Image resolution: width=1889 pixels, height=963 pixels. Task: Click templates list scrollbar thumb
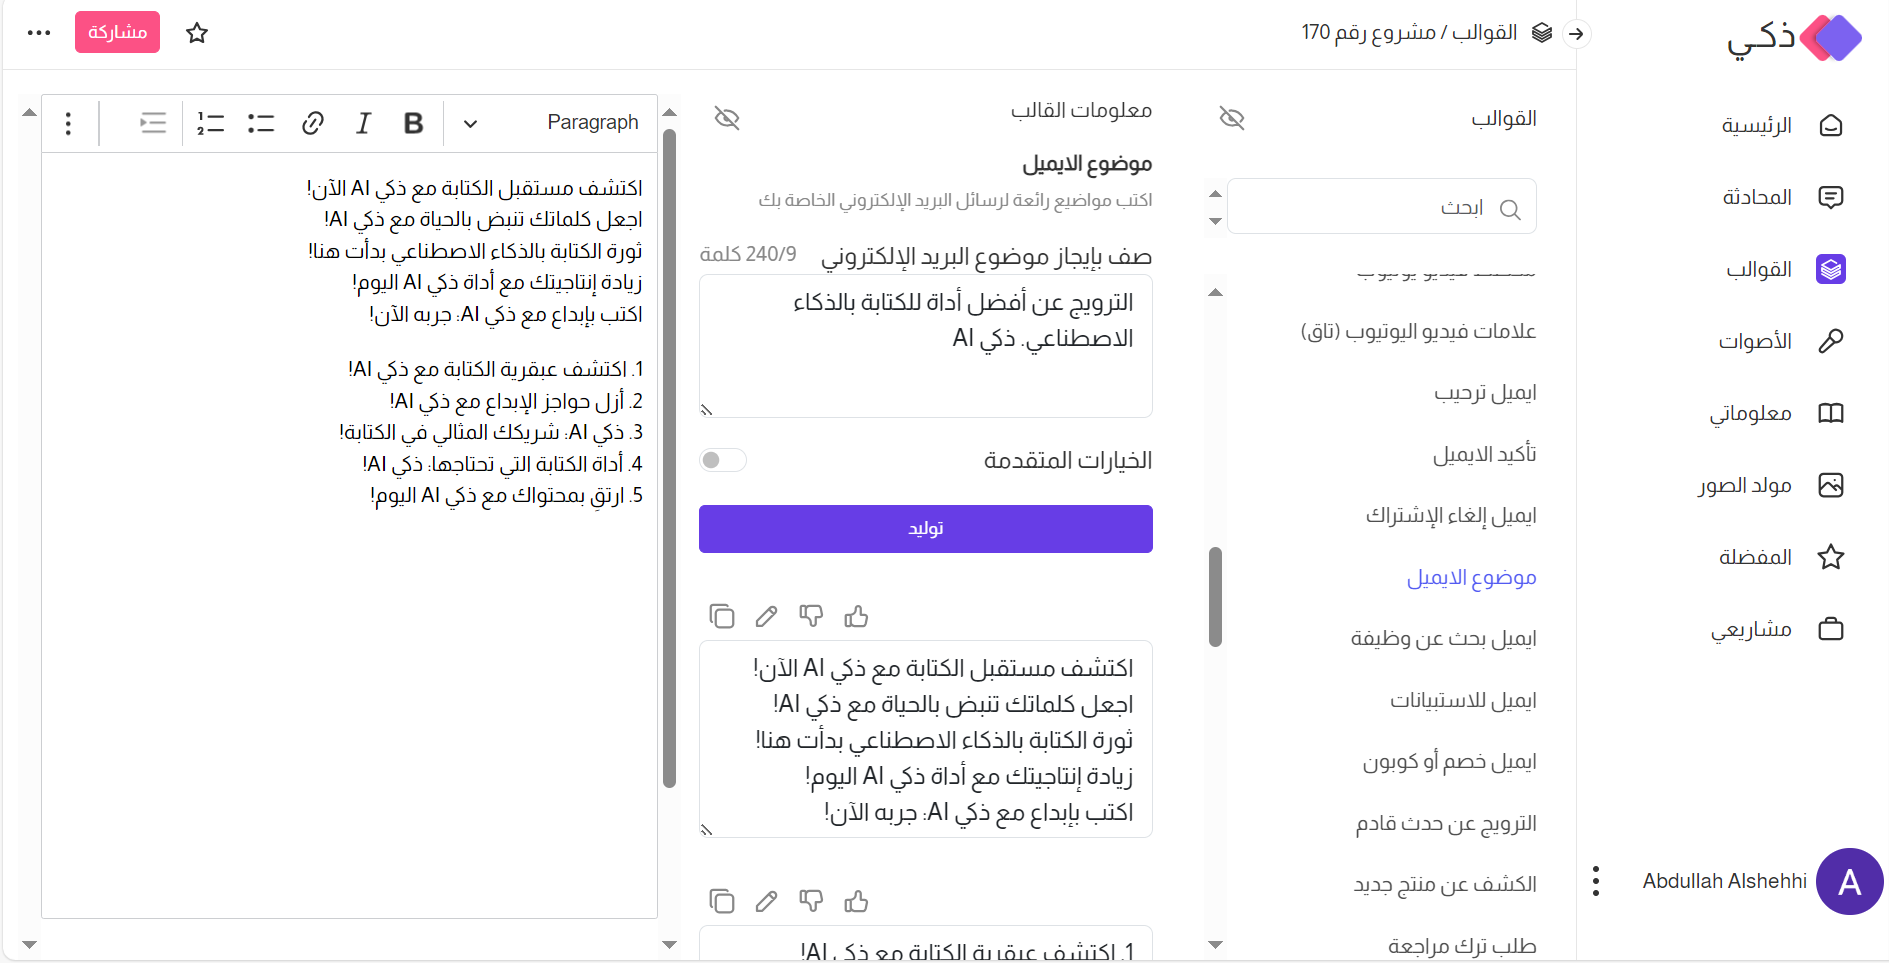(1216, 597)
